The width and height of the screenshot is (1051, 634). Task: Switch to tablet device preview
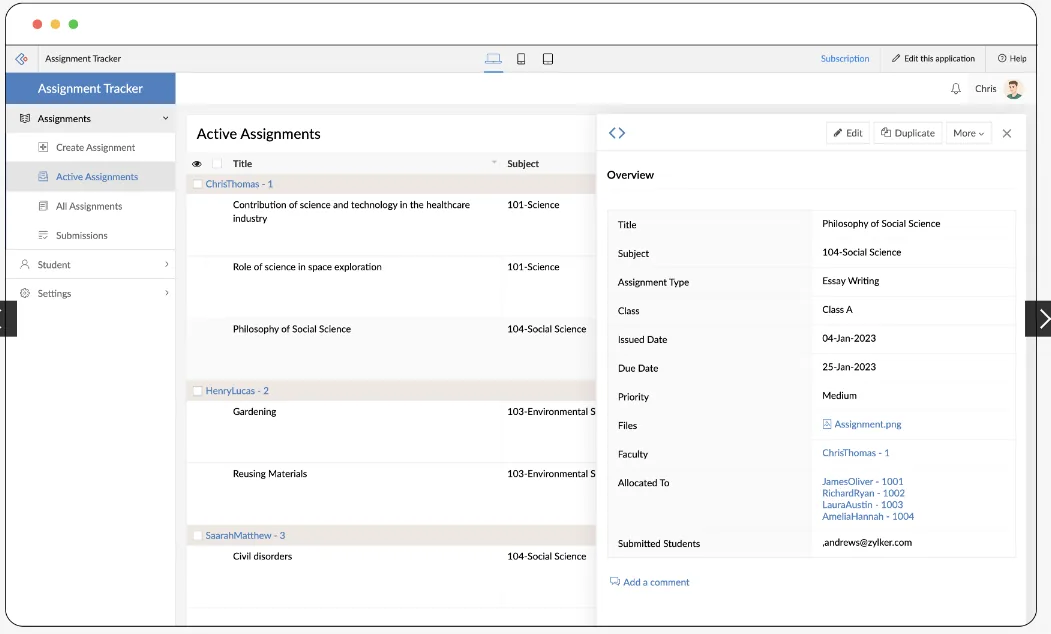point(548,59)
